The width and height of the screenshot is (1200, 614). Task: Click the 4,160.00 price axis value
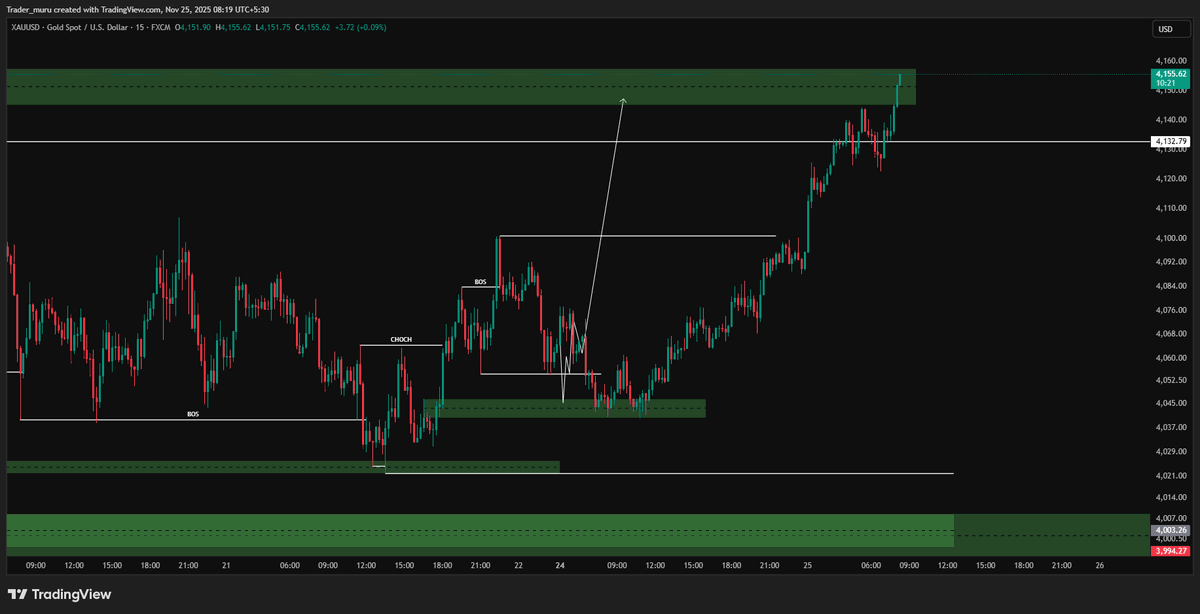pos(1170,60)
